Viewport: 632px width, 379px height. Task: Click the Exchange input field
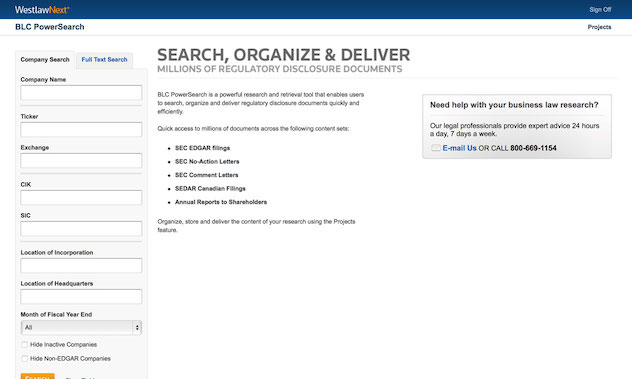(81, 160)
